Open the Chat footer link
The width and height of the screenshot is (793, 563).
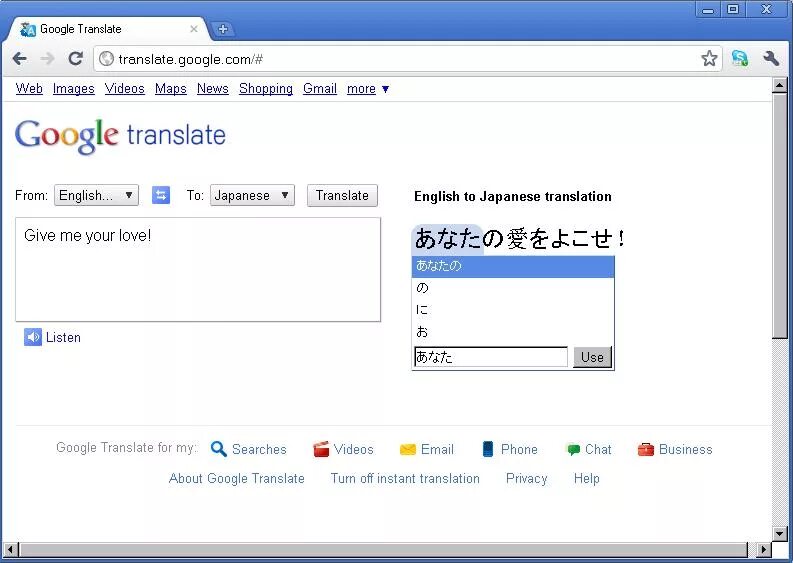click(x=598, y=449)
